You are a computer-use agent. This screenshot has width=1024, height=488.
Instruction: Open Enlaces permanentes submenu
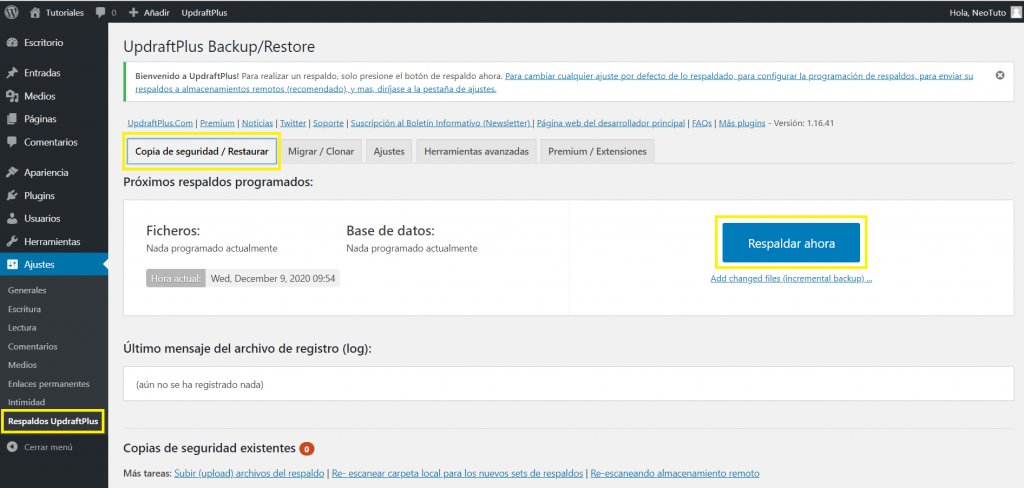tap(48, 383)
